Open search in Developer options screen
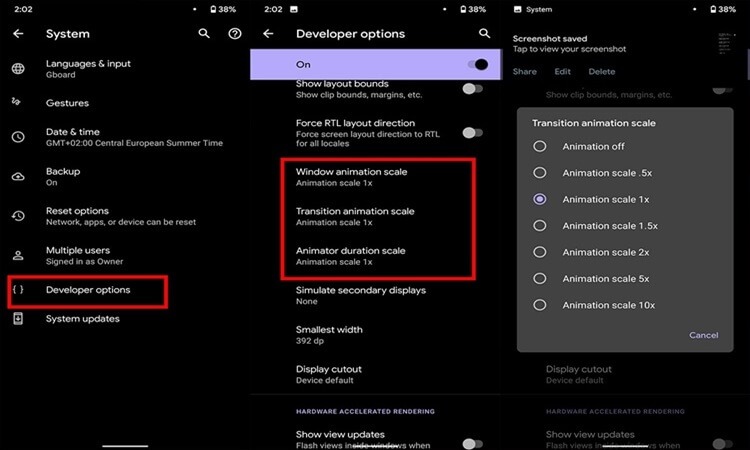This screenshot has width=750, height=450. [x=485, y=33]
